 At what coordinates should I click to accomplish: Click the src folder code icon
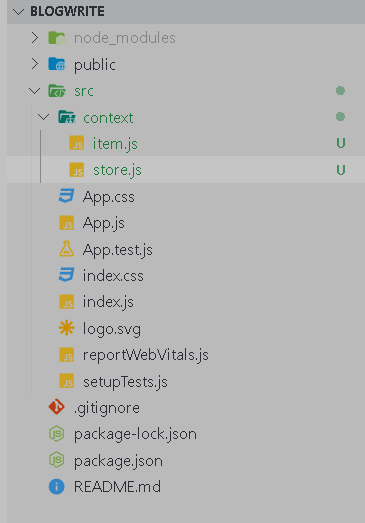[x=57, y=90]
